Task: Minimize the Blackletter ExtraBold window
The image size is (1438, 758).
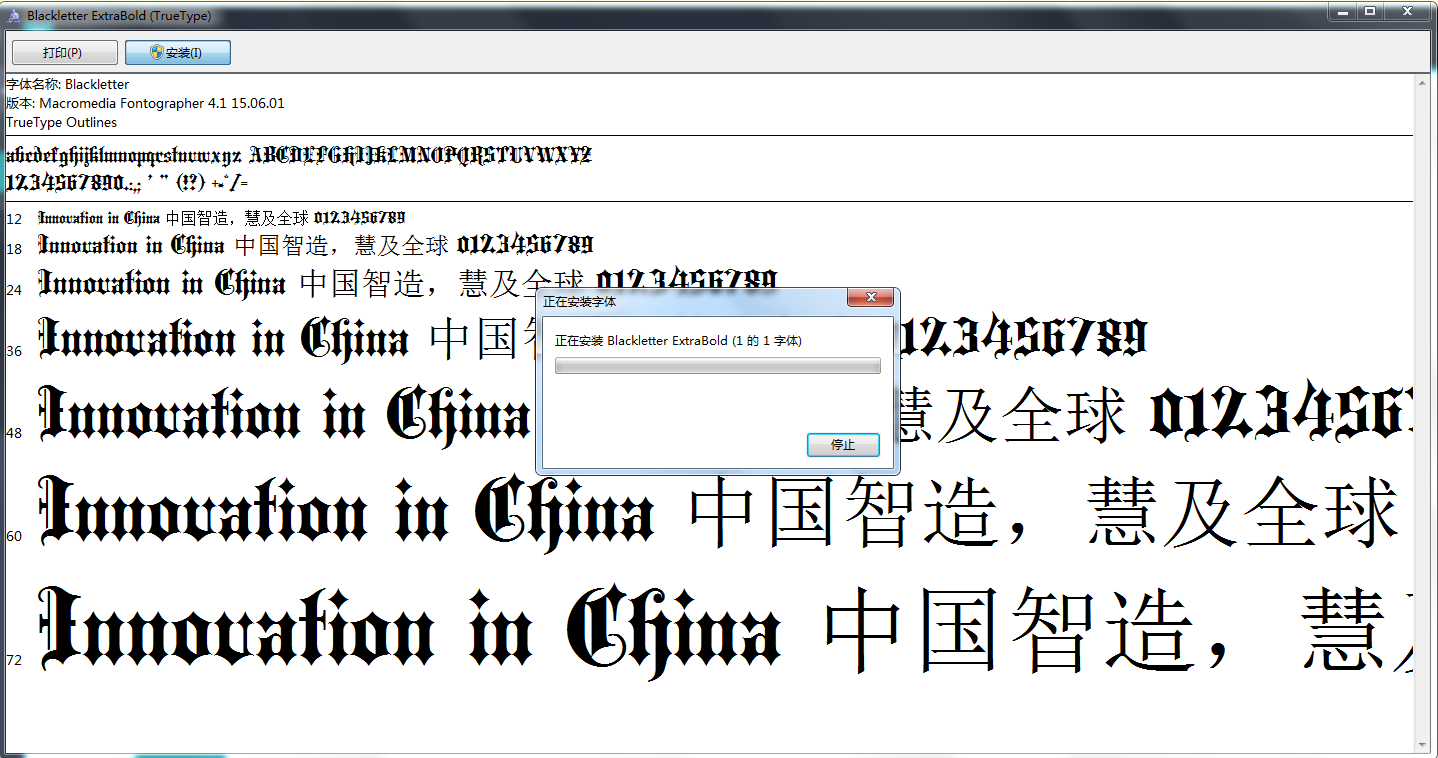Action: (x=1343, y=12)
